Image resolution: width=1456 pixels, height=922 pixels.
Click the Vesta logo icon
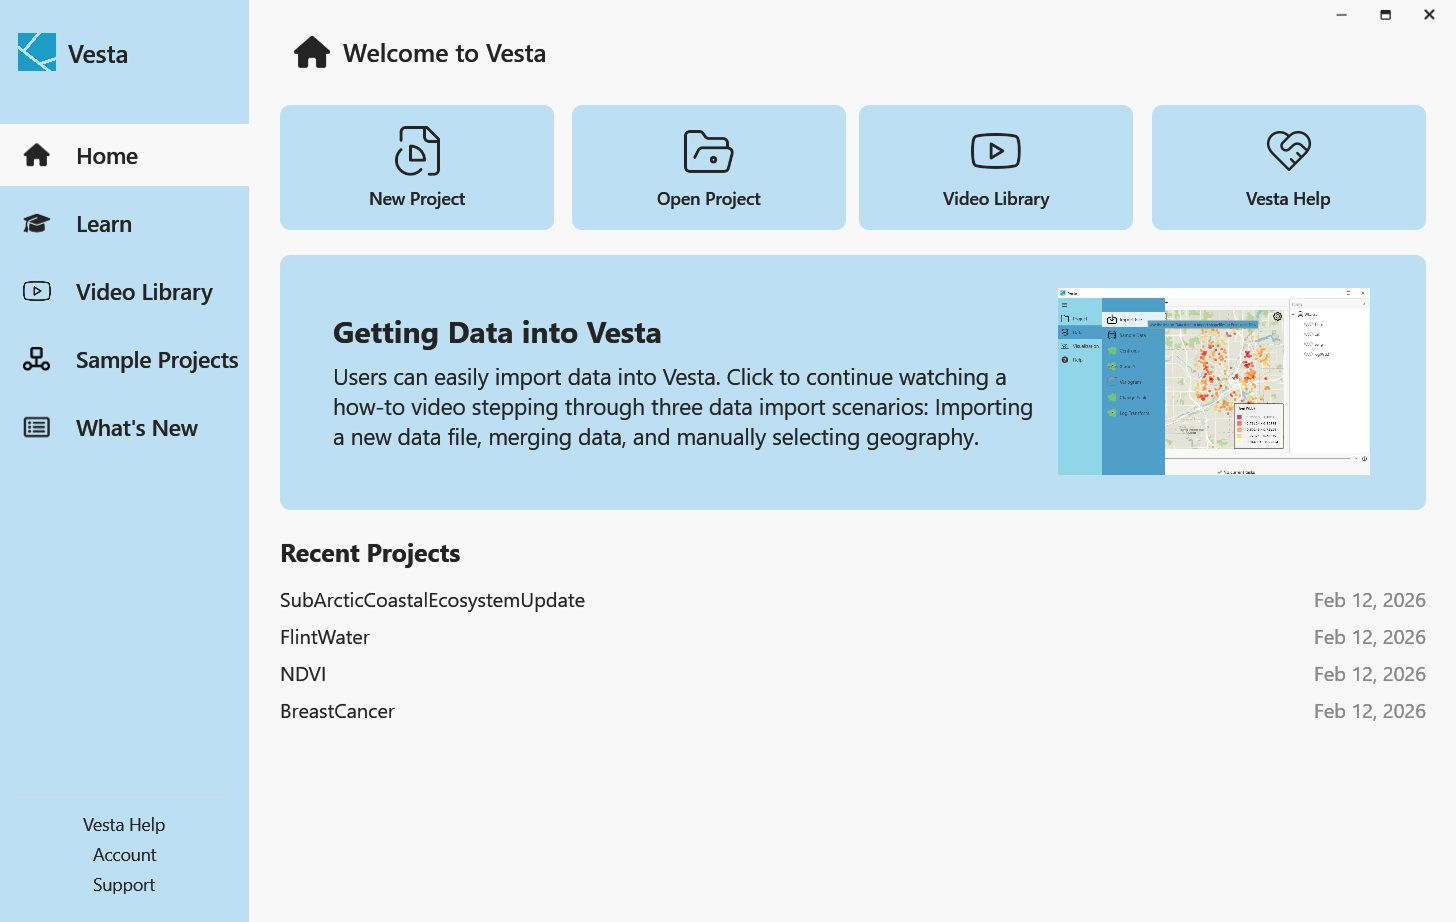pyautogui.click(x=37, y=52)
